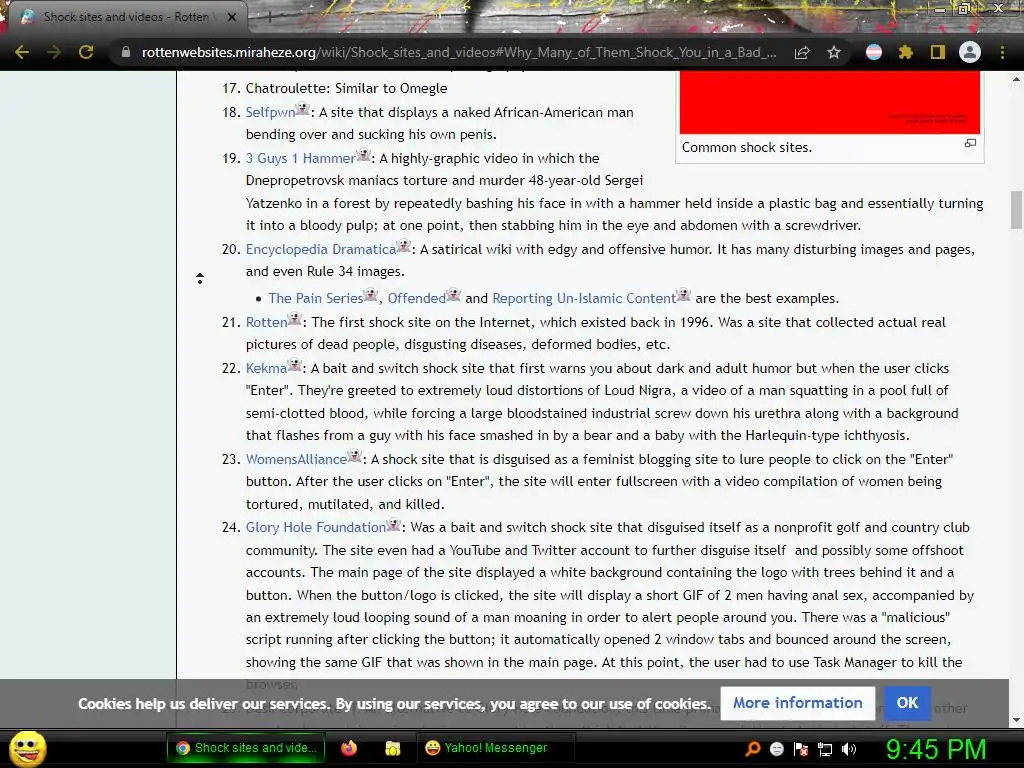The image size is (1024, 768).
Task: Reload the current page
Action: point(86,52)
